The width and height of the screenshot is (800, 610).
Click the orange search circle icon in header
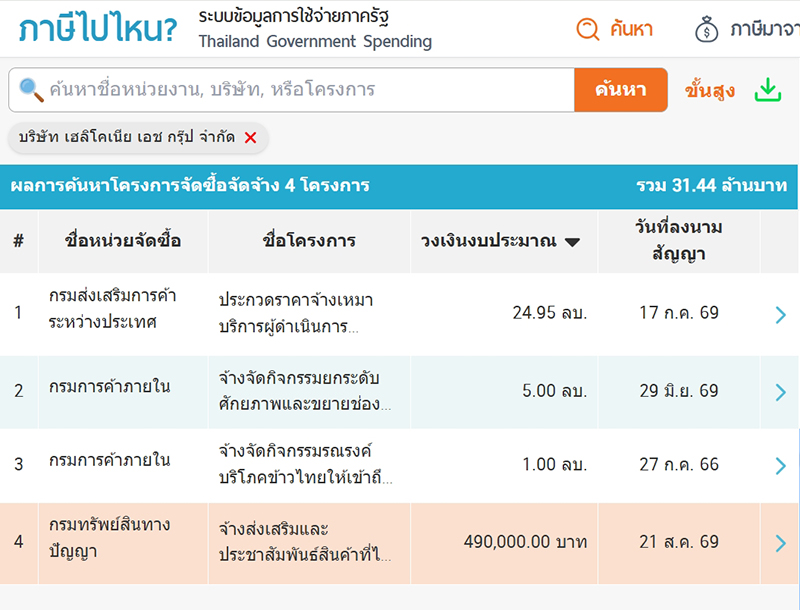click(x=588, y=29)
